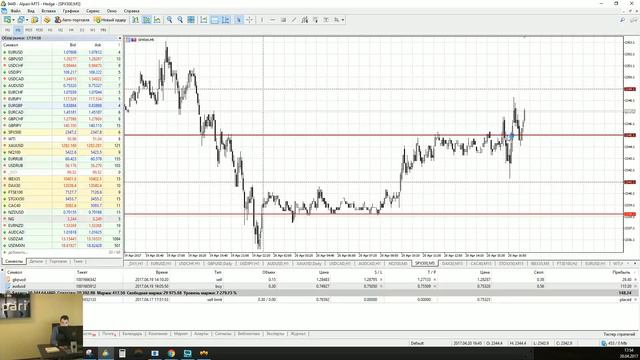Select the vertical line drawing tool
This screenshot has width=640, height=360.
point(262,20)
